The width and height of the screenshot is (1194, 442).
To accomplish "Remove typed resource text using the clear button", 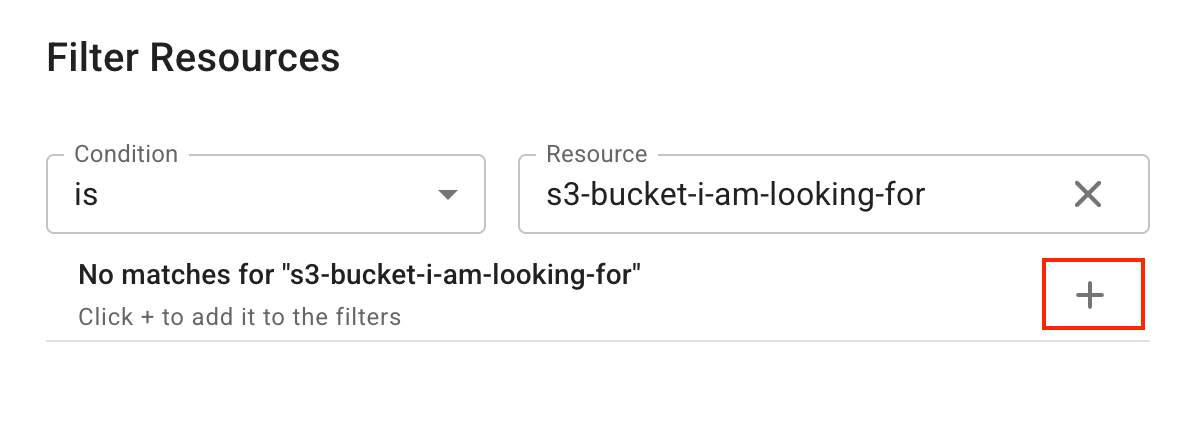I will click(x=1087, y=194).
